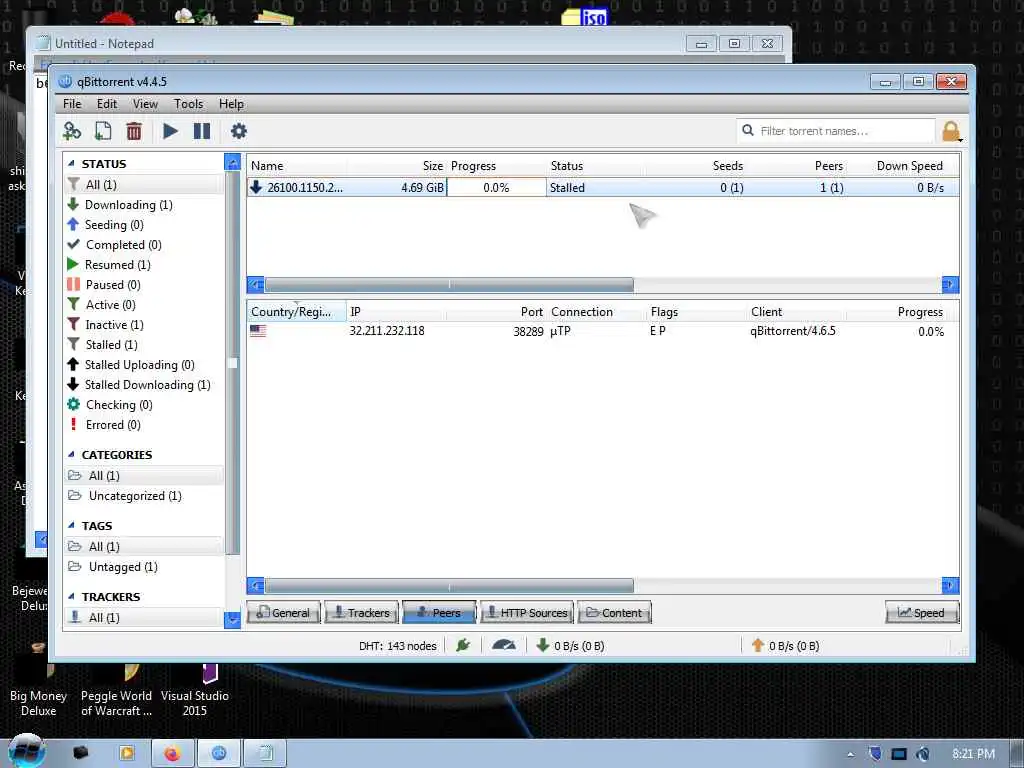The height and width of the screenshot is (768, 1024).
Task: Collapse the CATEGORIES section triangle
Action: coord(71,455)
